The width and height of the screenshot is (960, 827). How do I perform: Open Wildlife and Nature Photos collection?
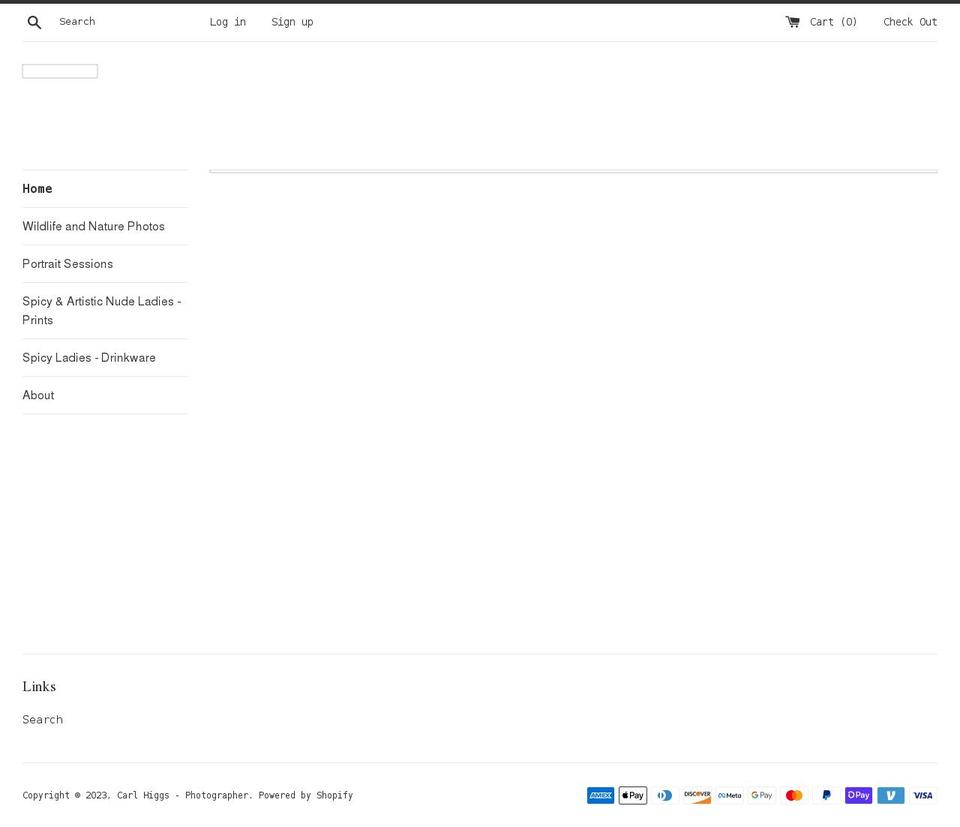[x=94, y=226]
